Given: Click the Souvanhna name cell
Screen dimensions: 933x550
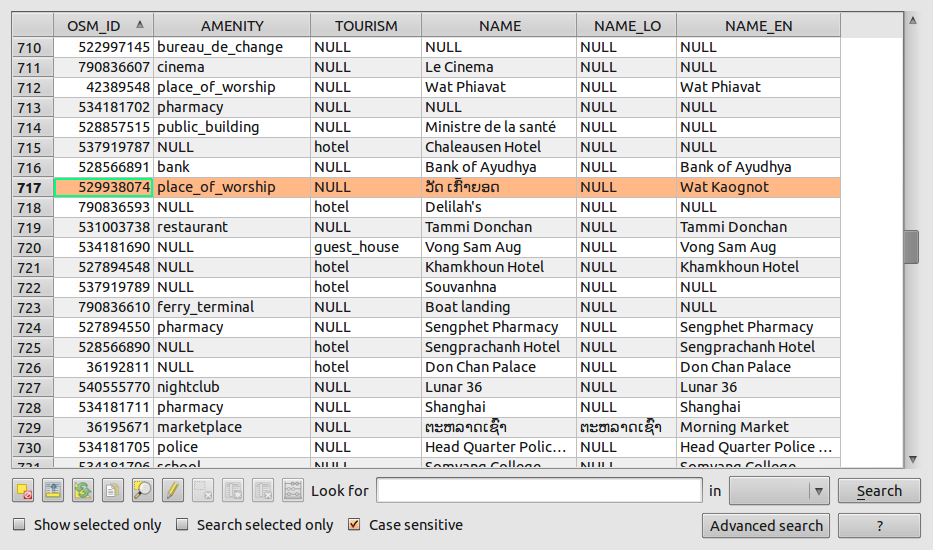Looking at the screenshot, I should (499, 288).
